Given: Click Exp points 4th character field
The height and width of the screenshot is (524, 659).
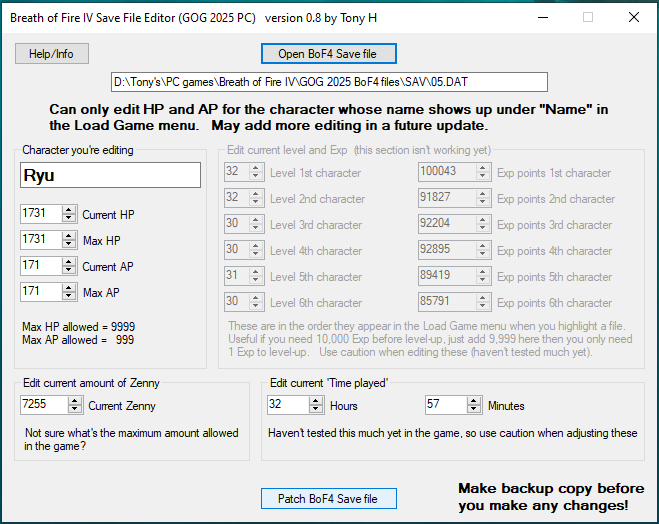Looking at the screenshot, I should coord(455,250).
